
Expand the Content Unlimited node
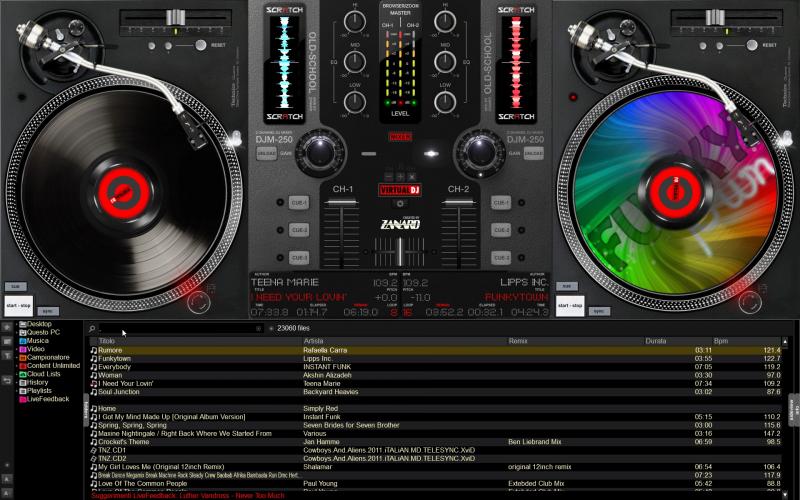[17, 366]
